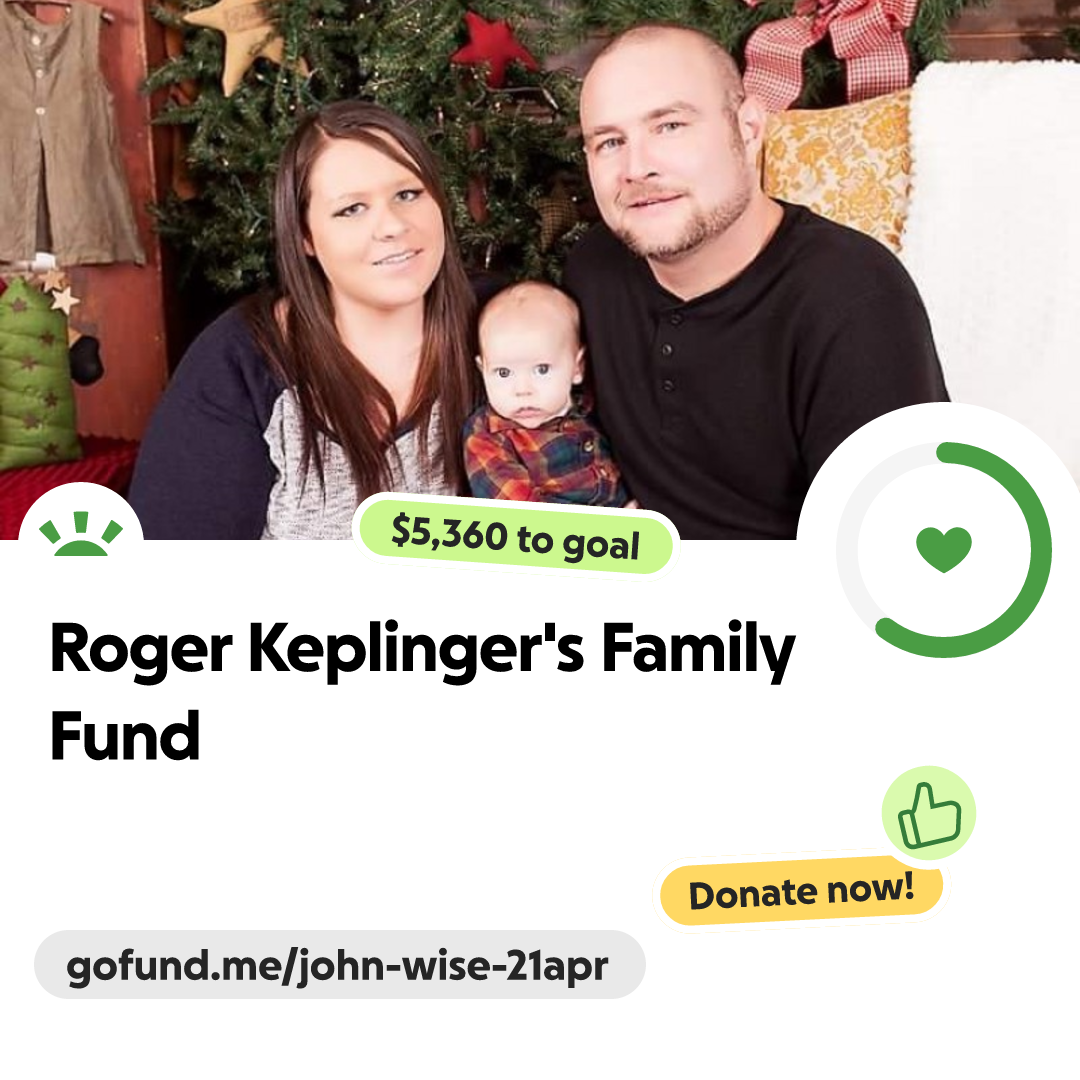Click the thumbs up icon
The image size is (1080, 1080).
click(x=929, y=813)
